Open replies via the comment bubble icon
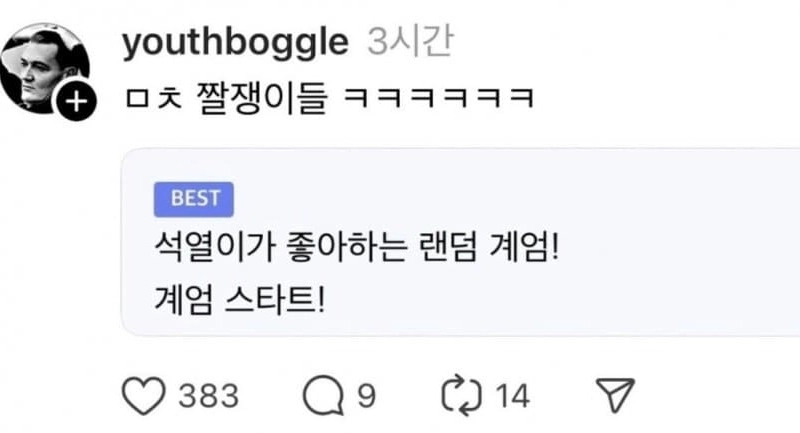Image resolution: width=800 pixels, height=433 pixels. tap(323, 395)
